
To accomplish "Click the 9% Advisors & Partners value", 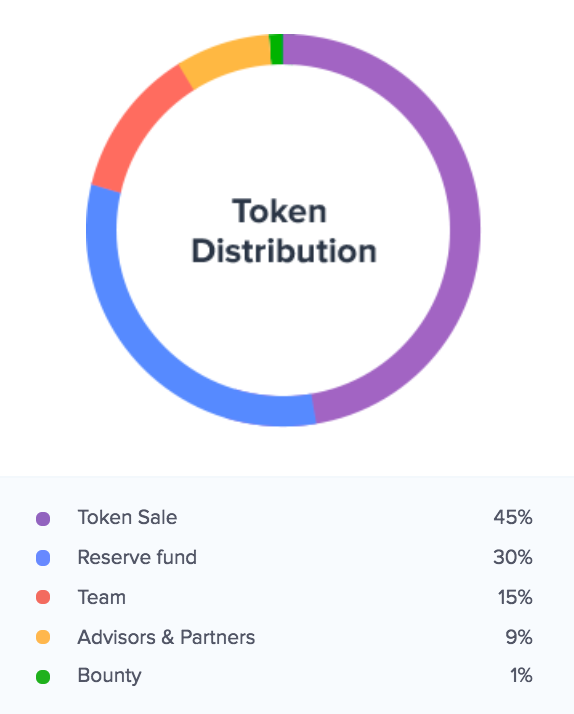I will click(519, 637).
